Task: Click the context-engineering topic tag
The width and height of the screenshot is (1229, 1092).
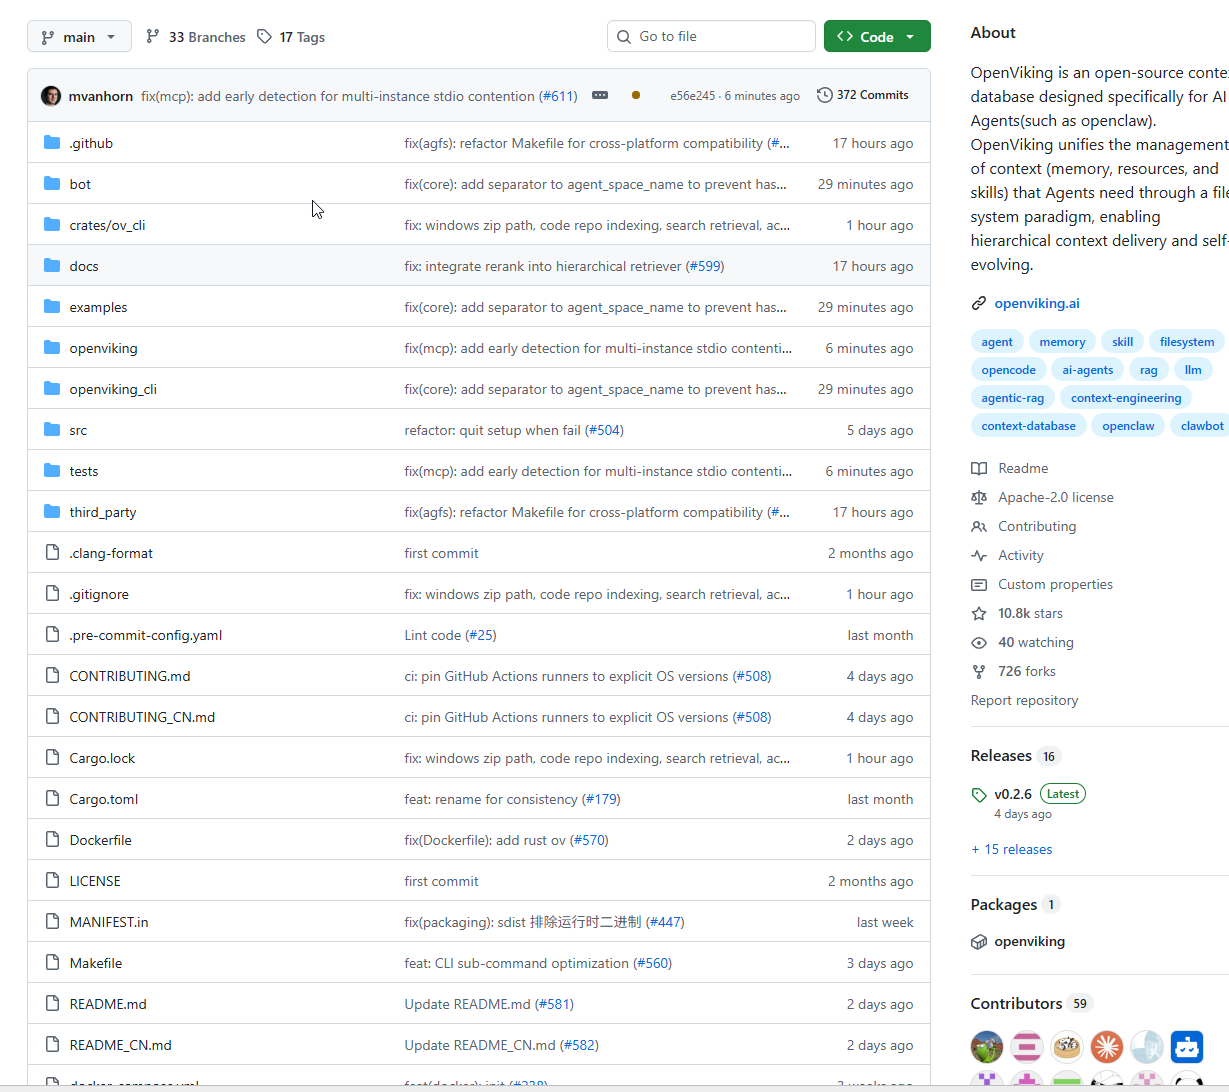Action: tap(1126, 398)
